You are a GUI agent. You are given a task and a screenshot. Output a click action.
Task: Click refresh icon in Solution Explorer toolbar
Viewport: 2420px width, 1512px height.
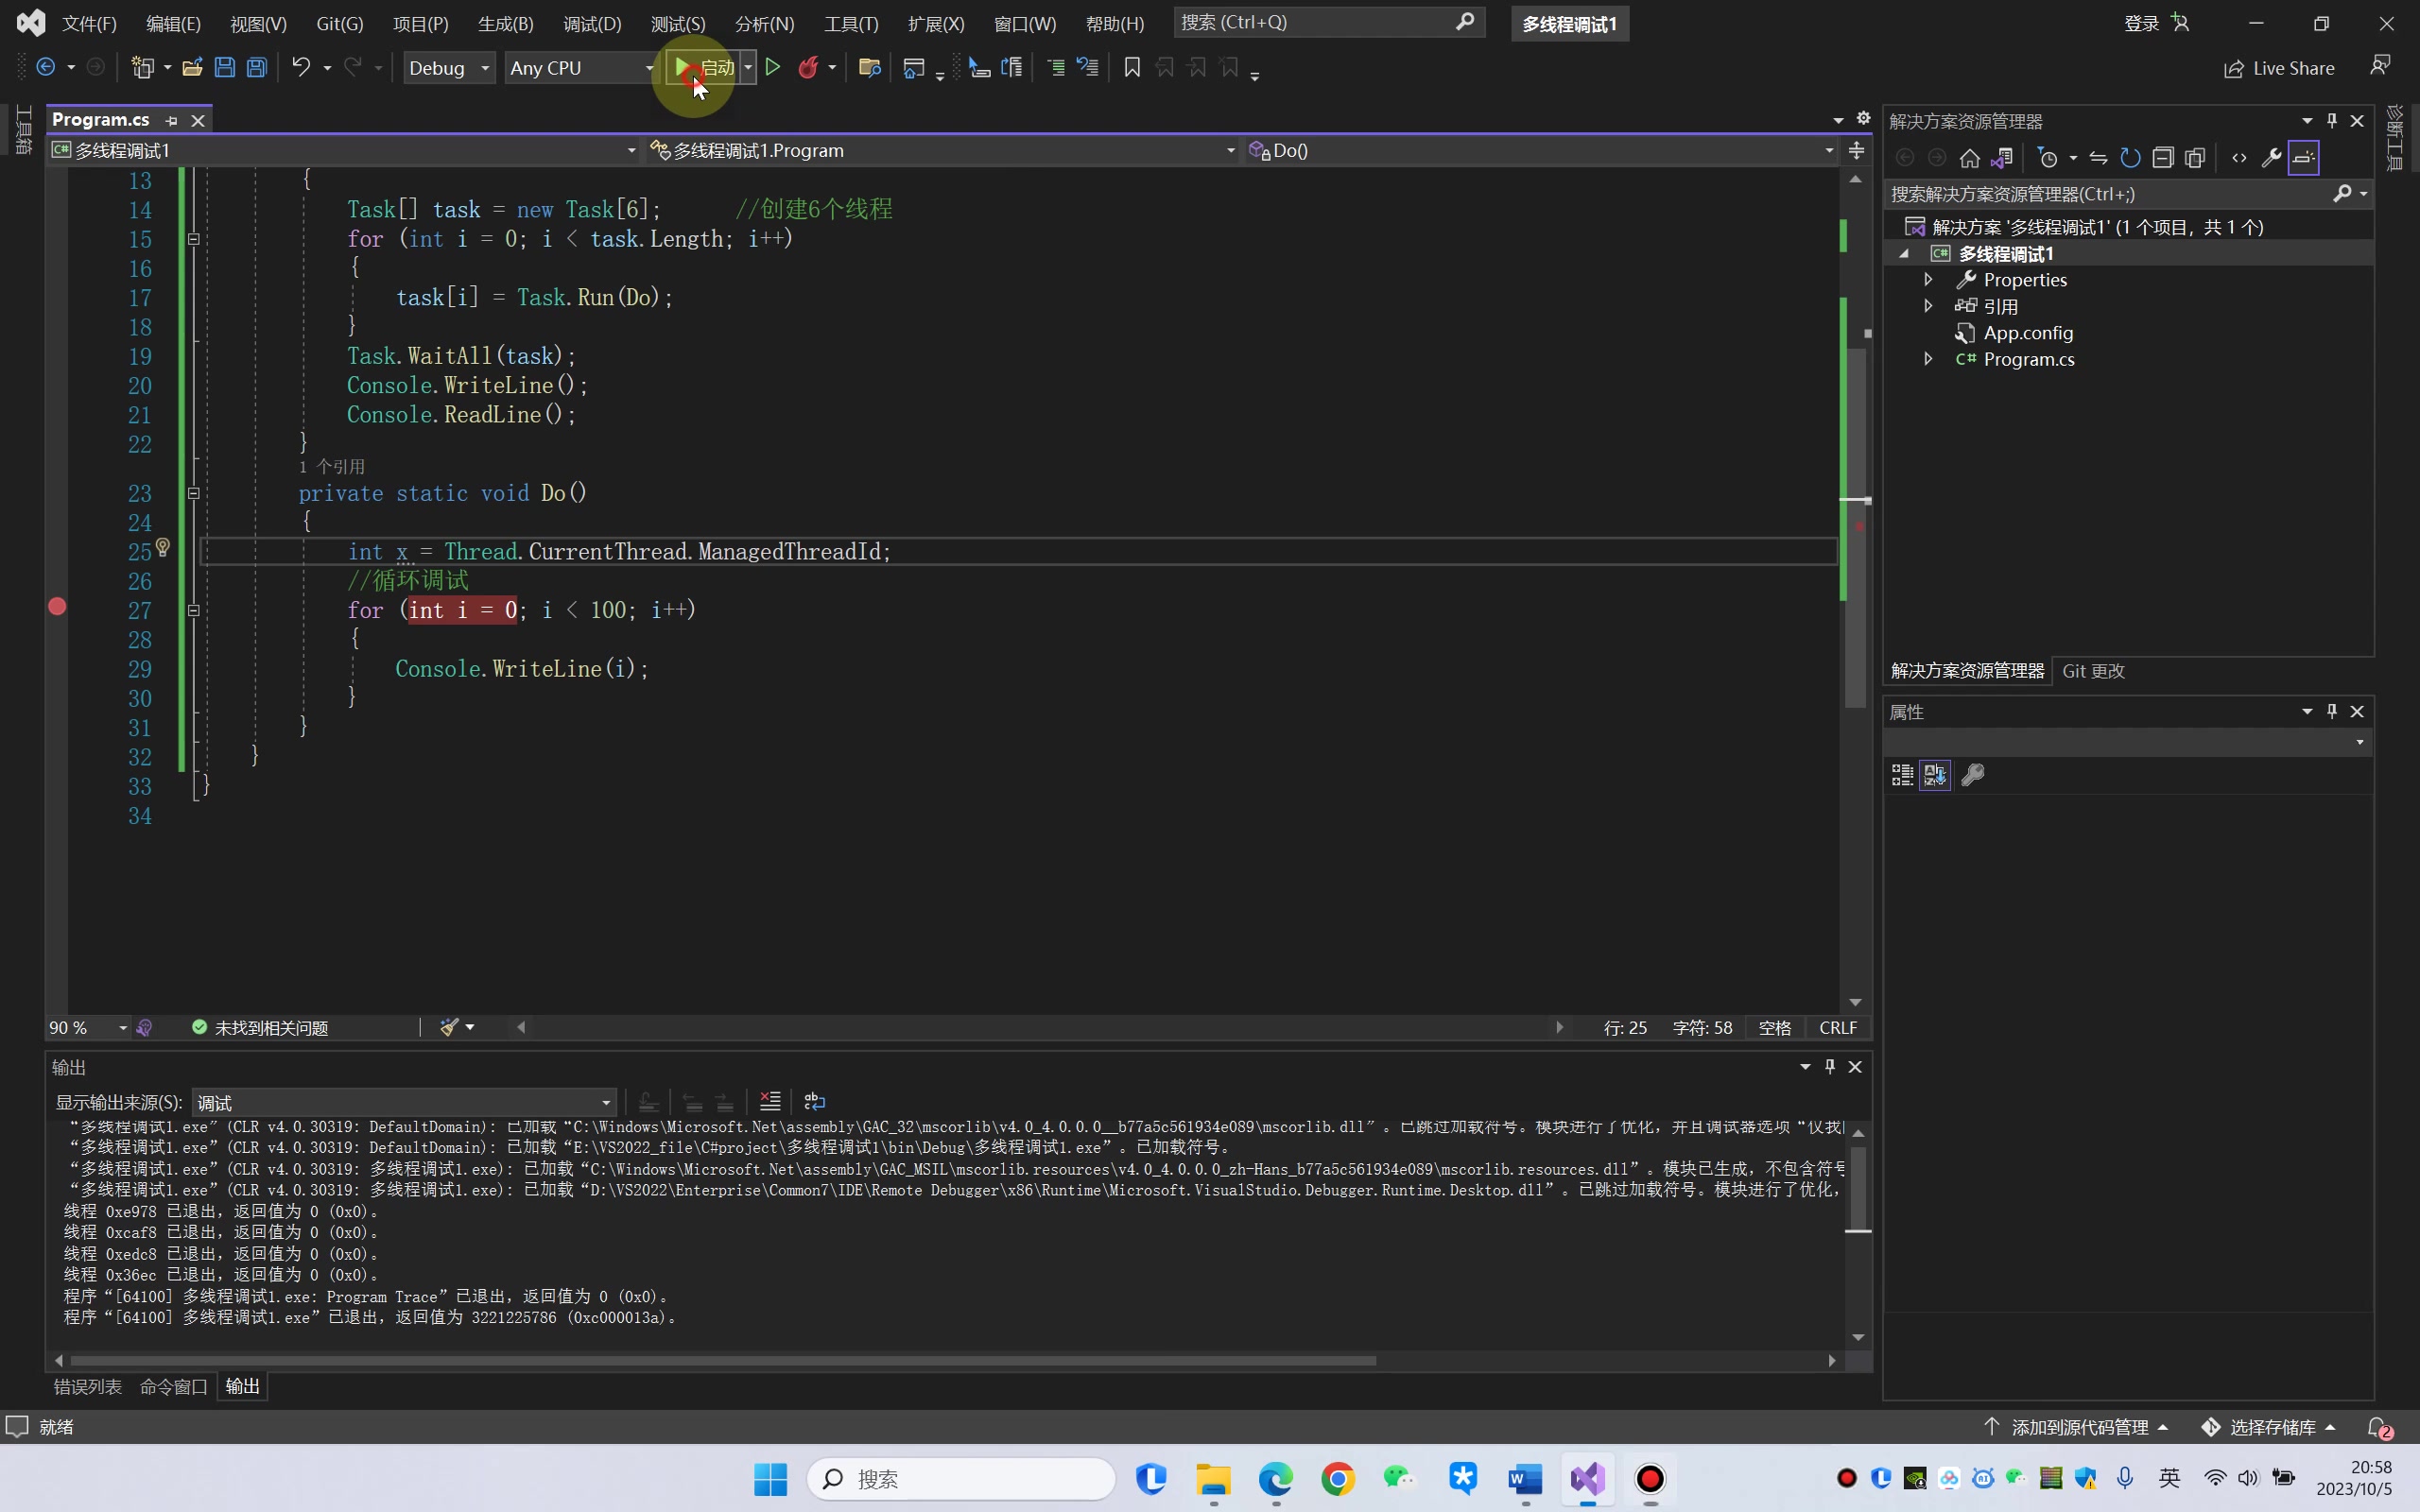[2130, 158]
